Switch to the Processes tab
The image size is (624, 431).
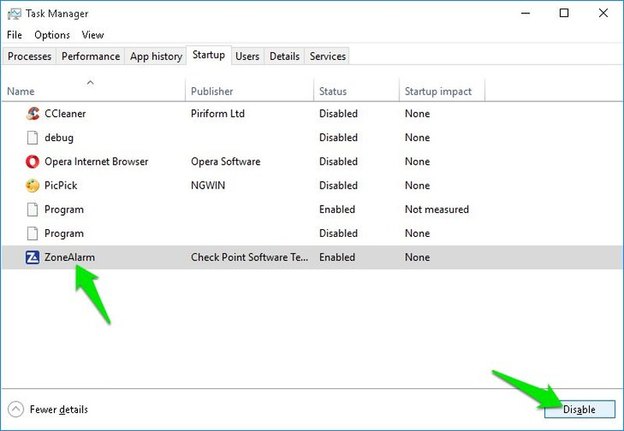click(x=30, y=56)
